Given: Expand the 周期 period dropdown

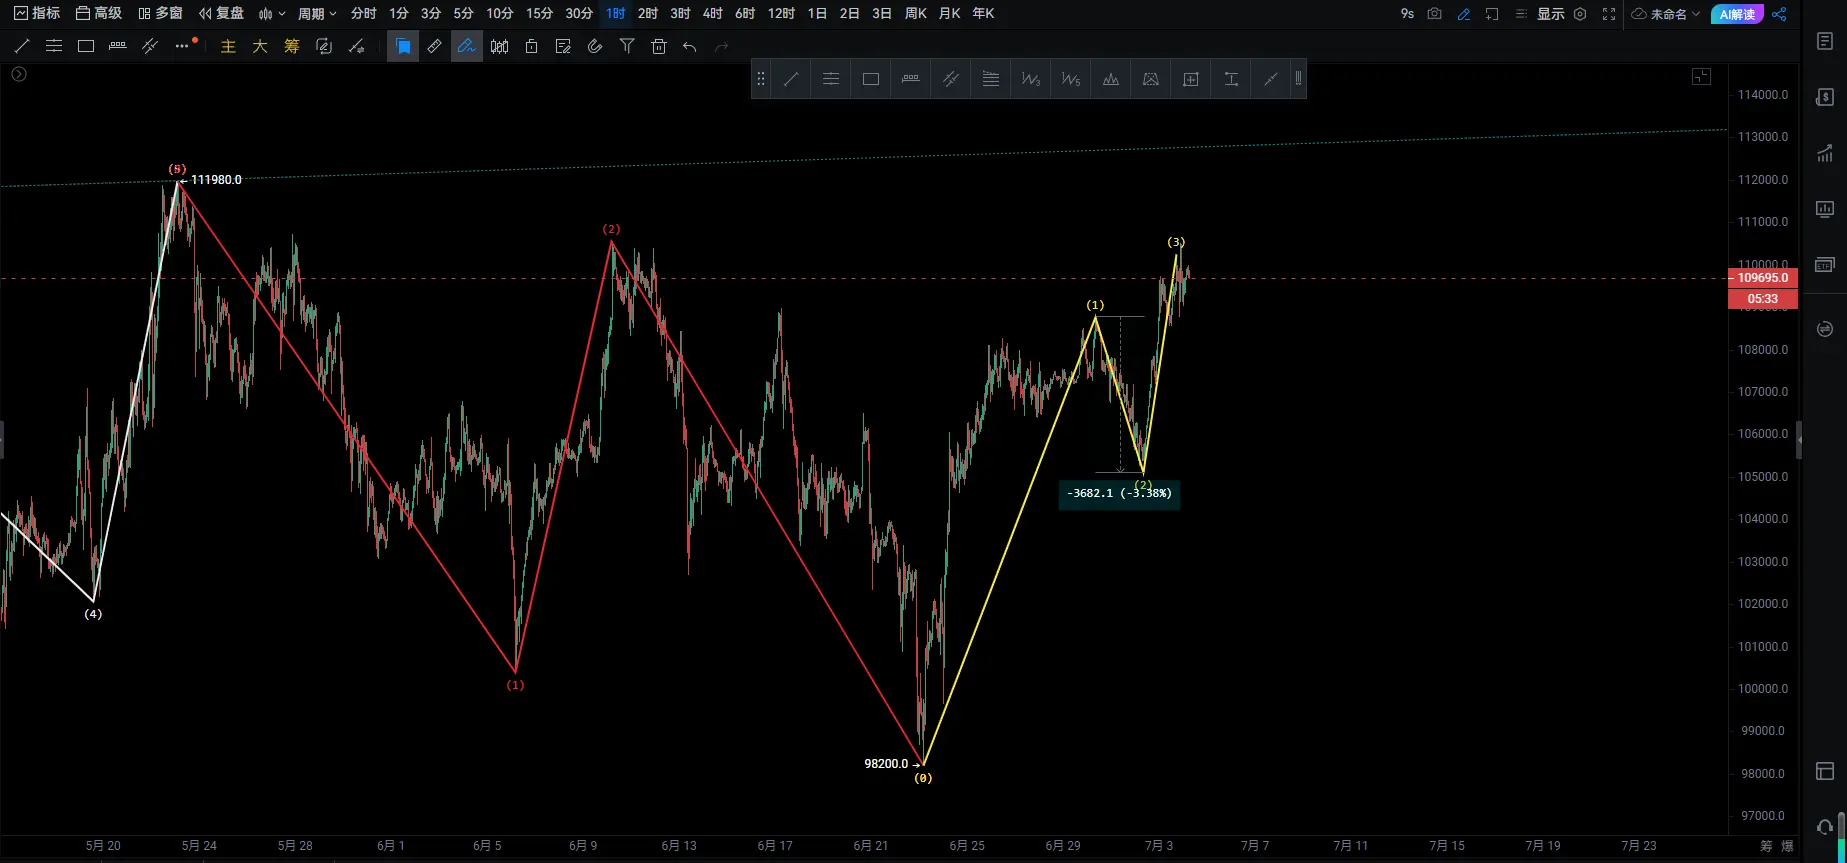Looking at the screenshot, I should (317, 14).
